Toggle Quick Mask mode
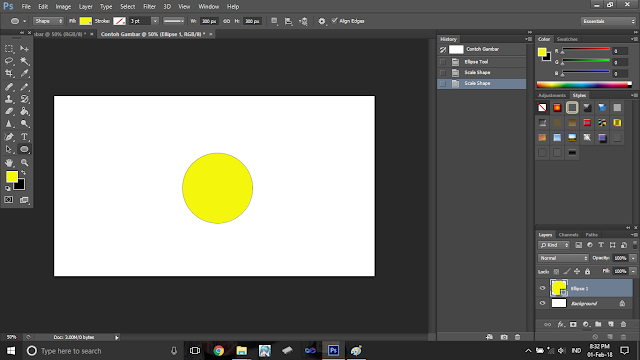 [x=9, y=200]
